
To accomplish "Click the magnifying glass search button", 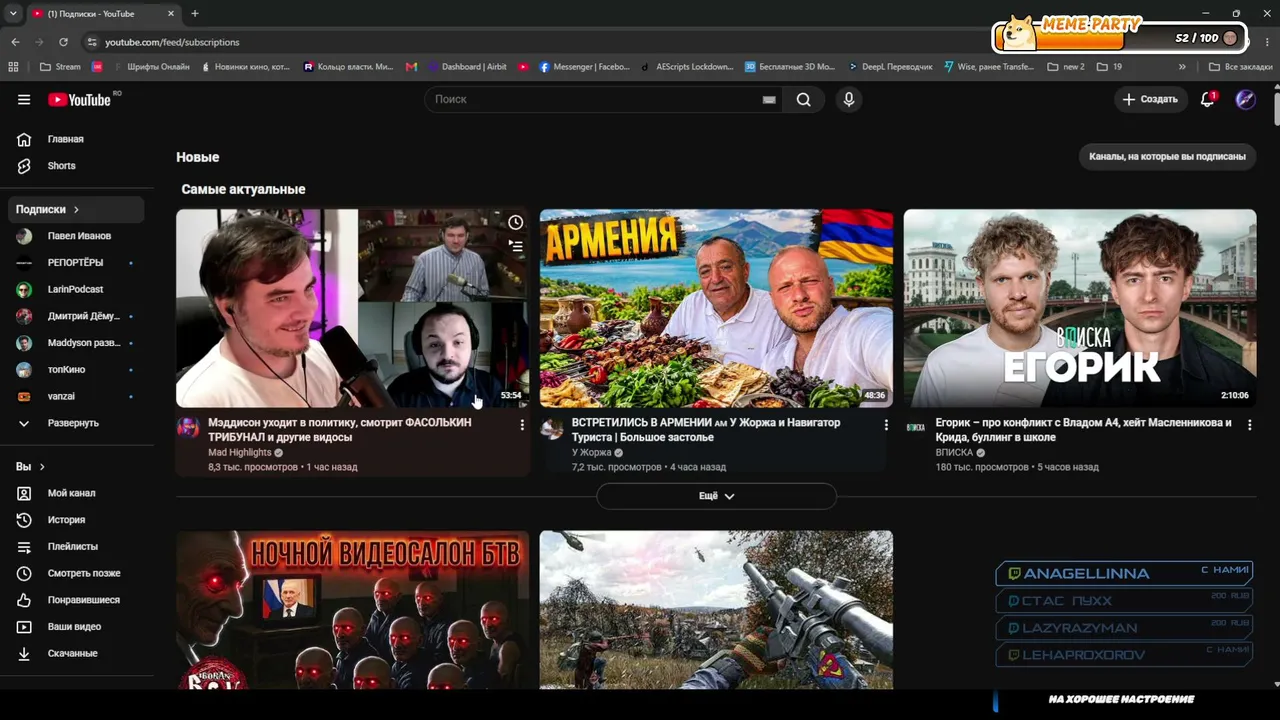I will 803,99.
